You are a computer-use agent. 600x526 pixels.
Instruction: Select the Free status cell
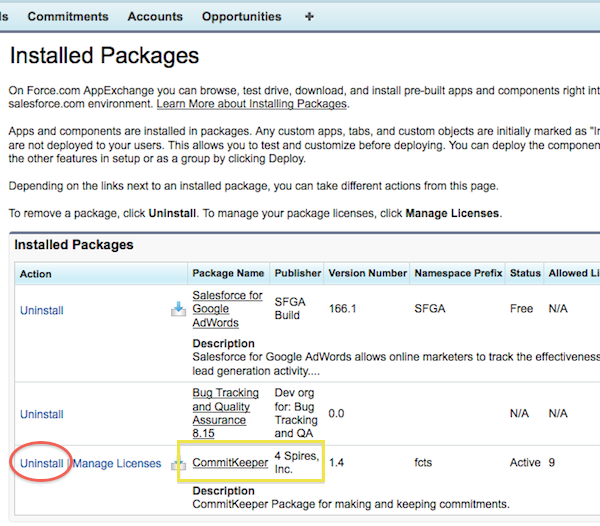coord(521,309)
